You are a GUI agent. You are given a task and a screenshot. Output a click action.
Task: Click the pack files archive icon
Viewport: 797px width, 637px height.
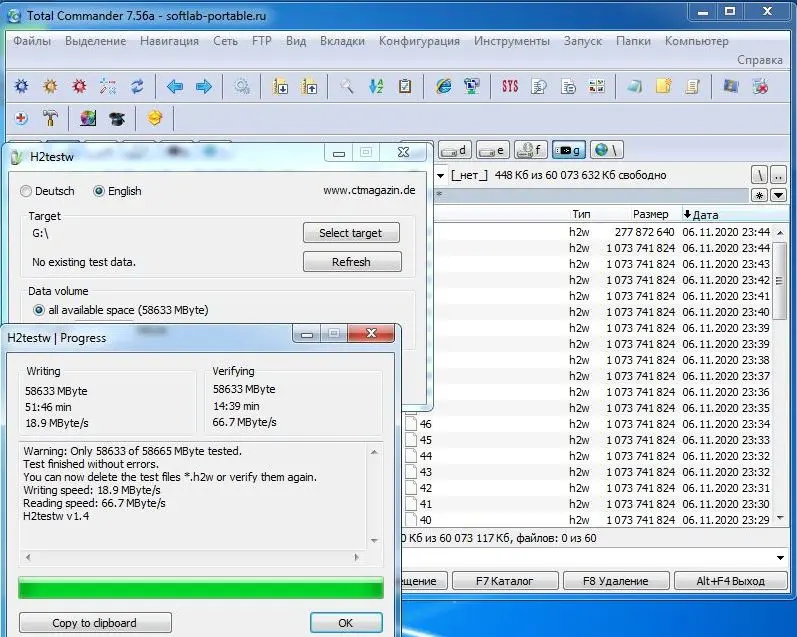pyautogui.click(x=280, y=86)
